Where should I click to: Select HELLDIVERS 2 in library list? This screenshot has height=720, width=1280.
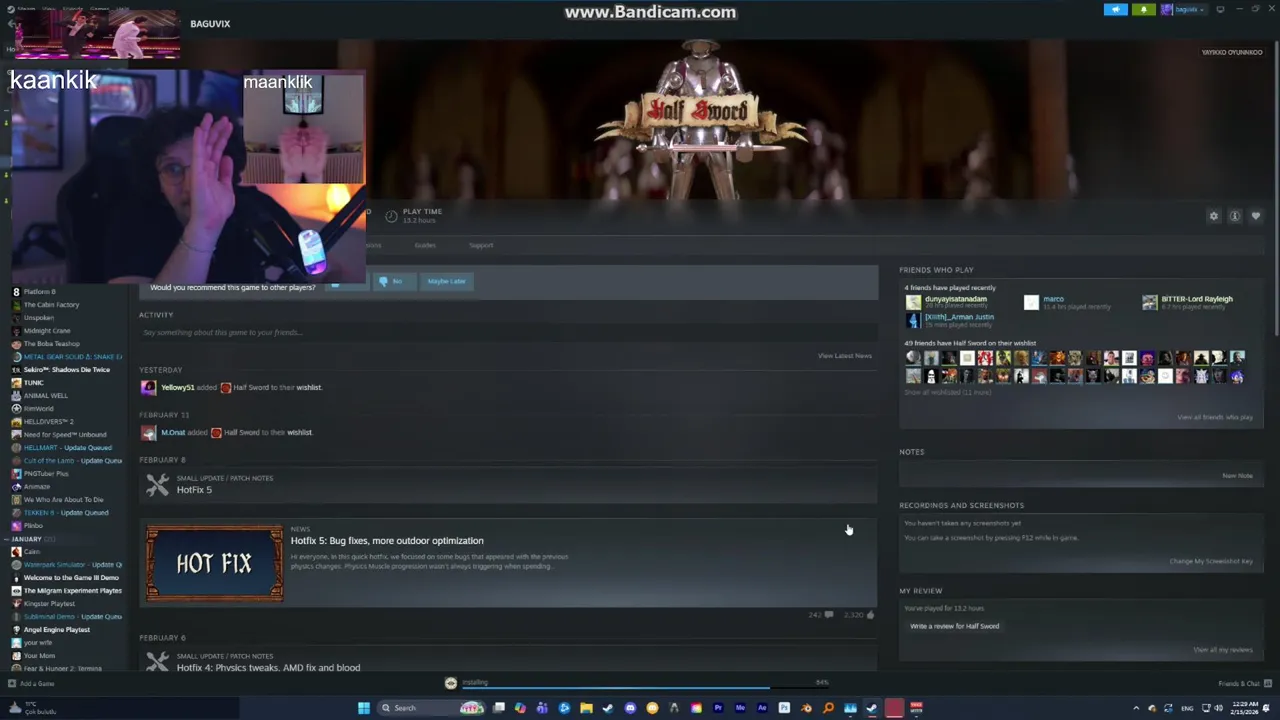coord(48,422)
